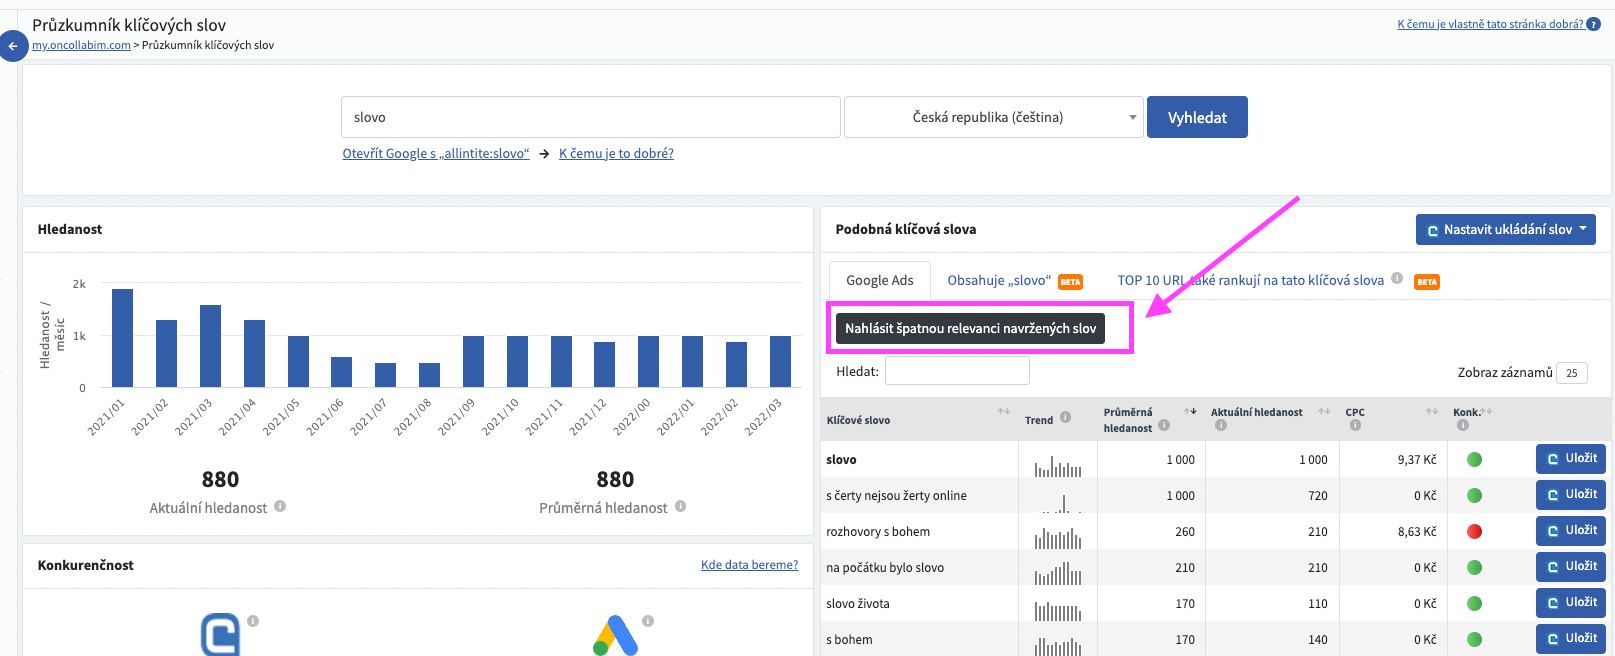Save keyword slovo života

coord(1571,603)
